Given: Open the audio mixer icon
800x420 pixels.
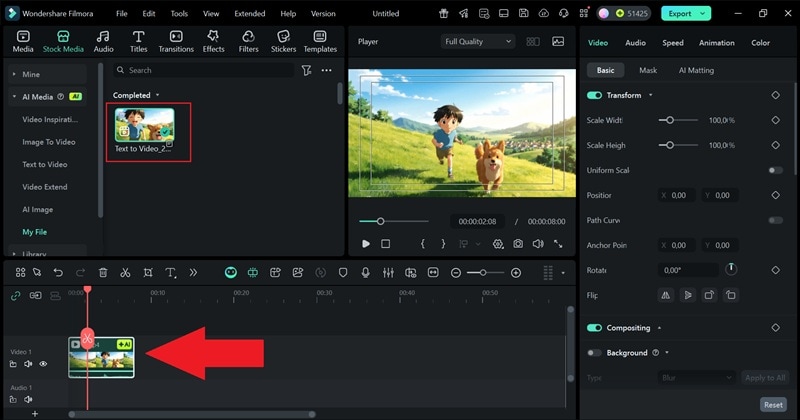Looking at the screenshot, I should 388,273.
